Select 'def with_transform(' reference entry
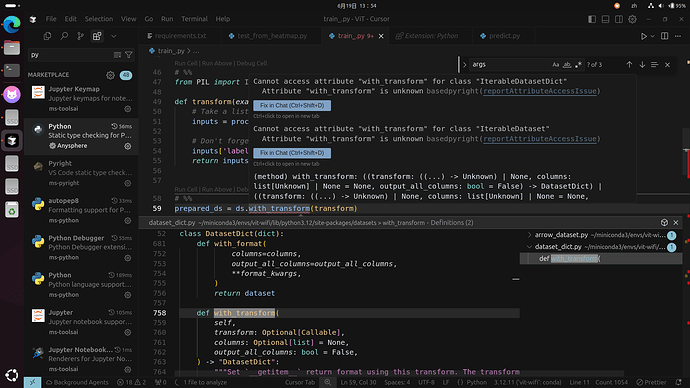The height and width of the screenshot is (388, 690). pyautogui.click(x=601, y=259)
